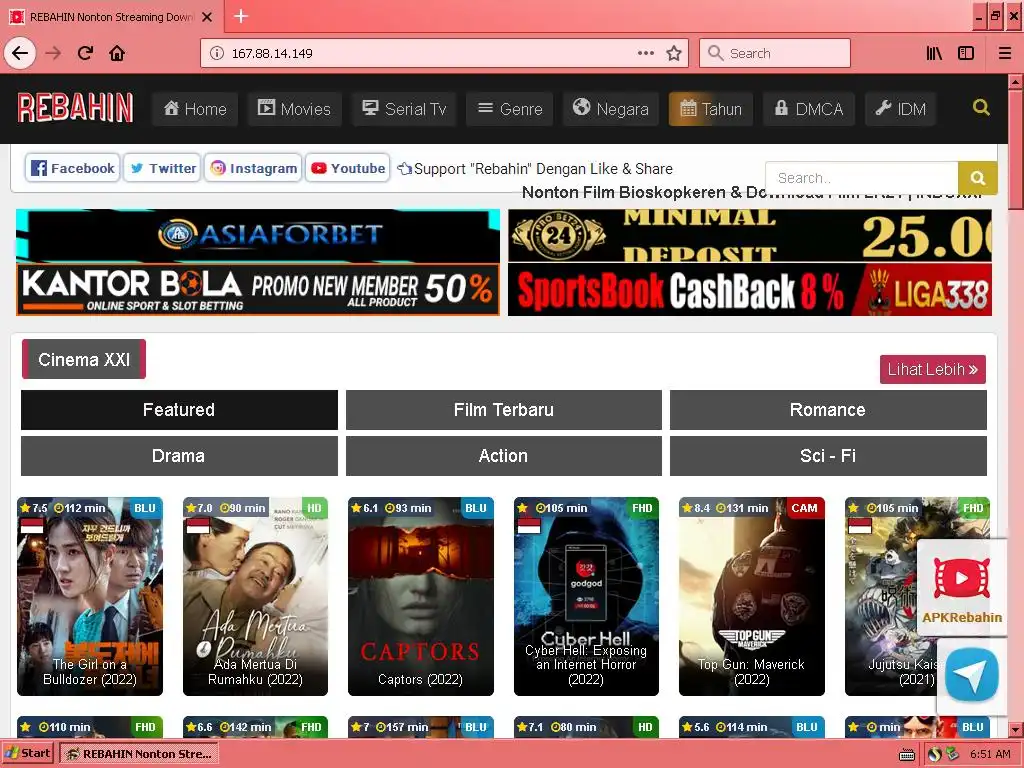
Task: Open the Top Gun: Maverick poster
Action: (752, 596)
